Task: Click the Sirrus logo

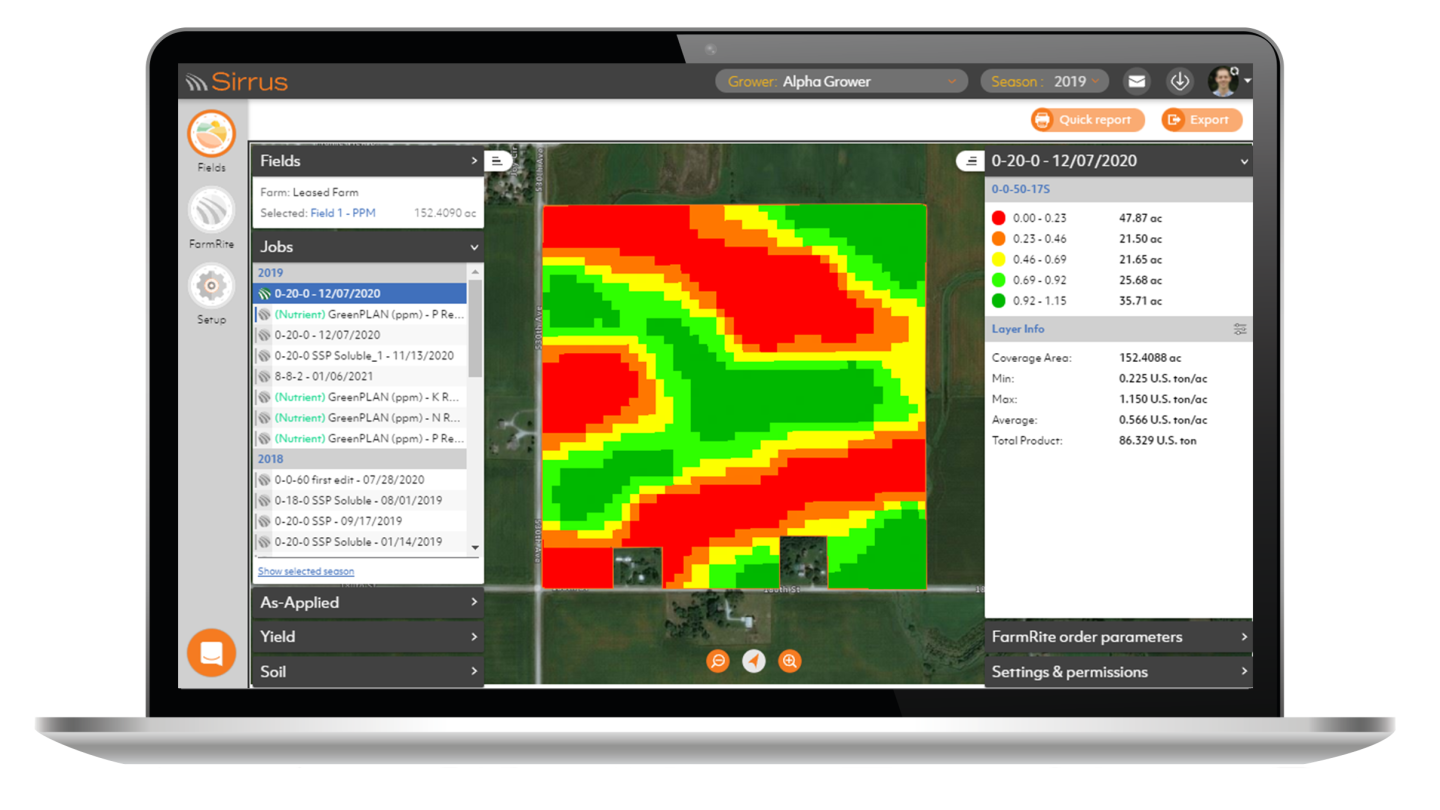Action: pyautogui.click(x=237, y=82)
